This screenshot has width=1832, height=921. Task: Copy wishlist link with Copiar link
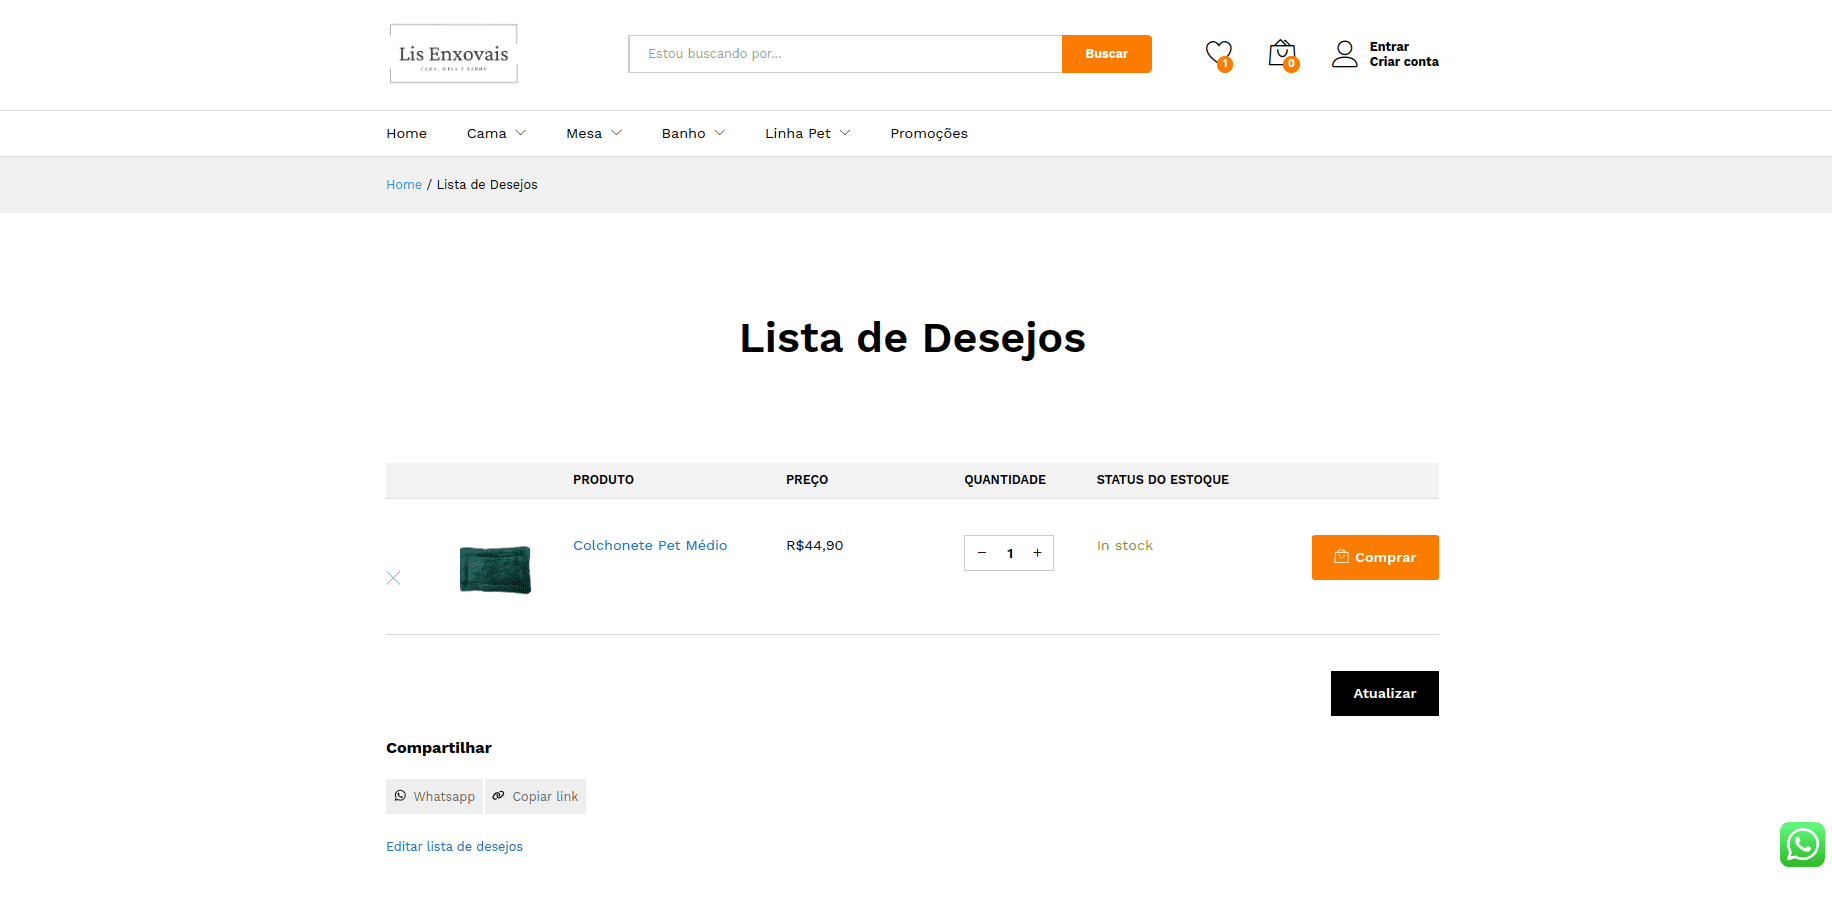[535, 796]
